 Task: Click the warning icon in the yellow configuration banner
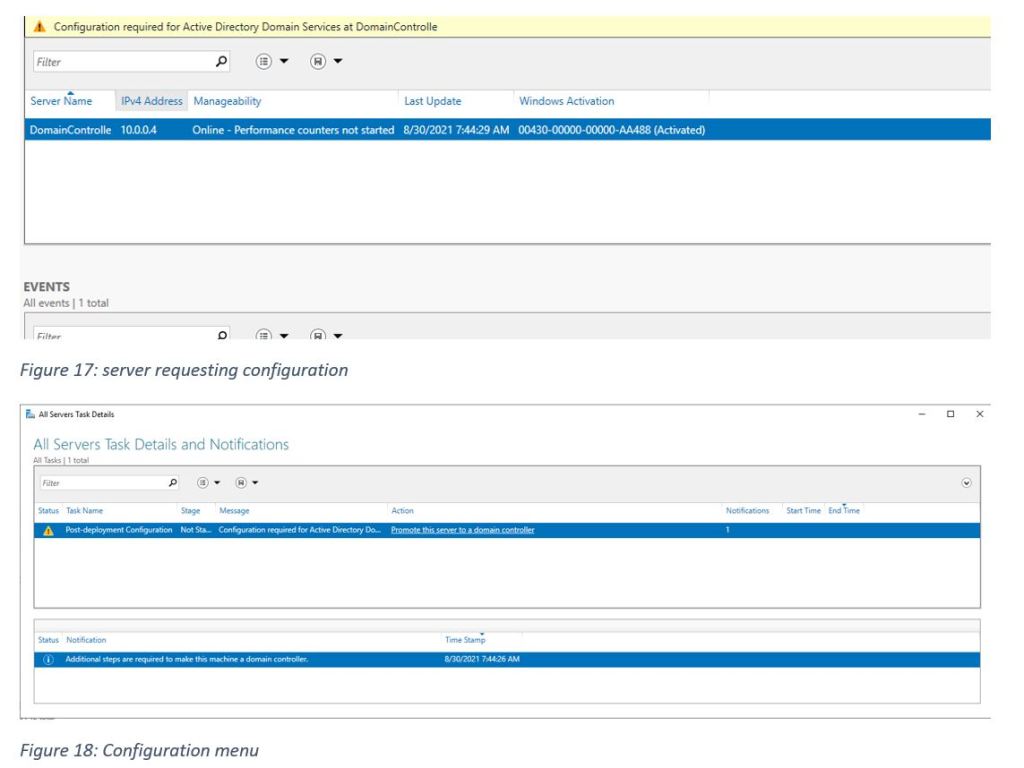[x=39, y=26]
